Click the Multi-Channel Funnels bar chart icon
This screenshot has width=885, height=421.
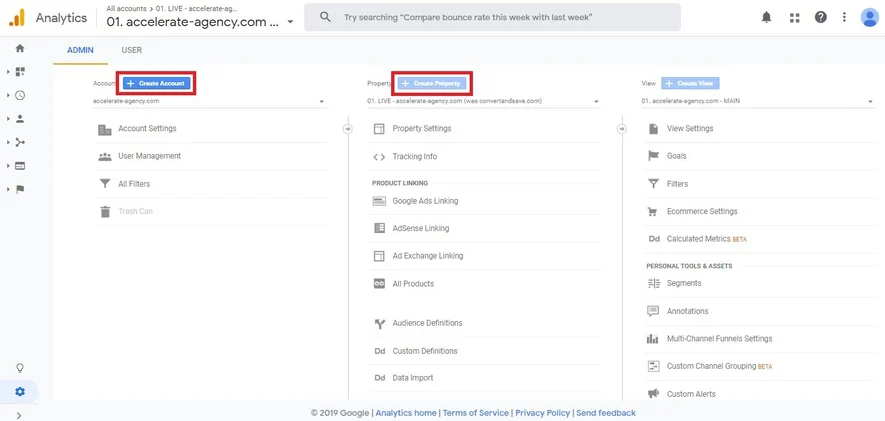pyautogui.click(x=652, y=339)
